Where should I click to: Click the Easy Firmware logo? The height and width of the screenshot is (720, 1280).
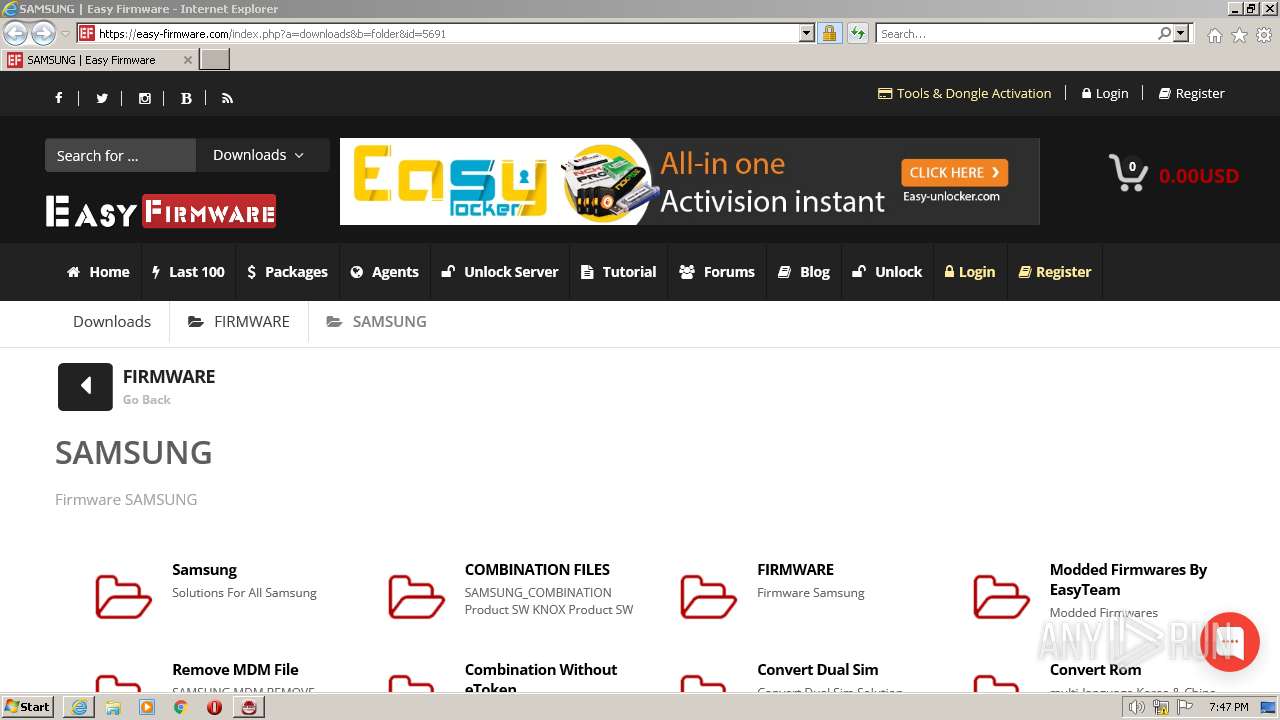coord(161,211)
